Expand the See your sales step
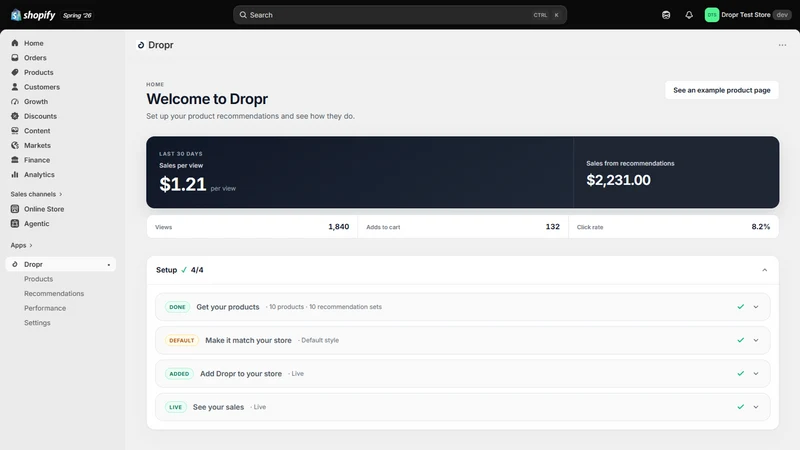The width and height of the screenshot is (800, 450). click(x=756, y=407)
